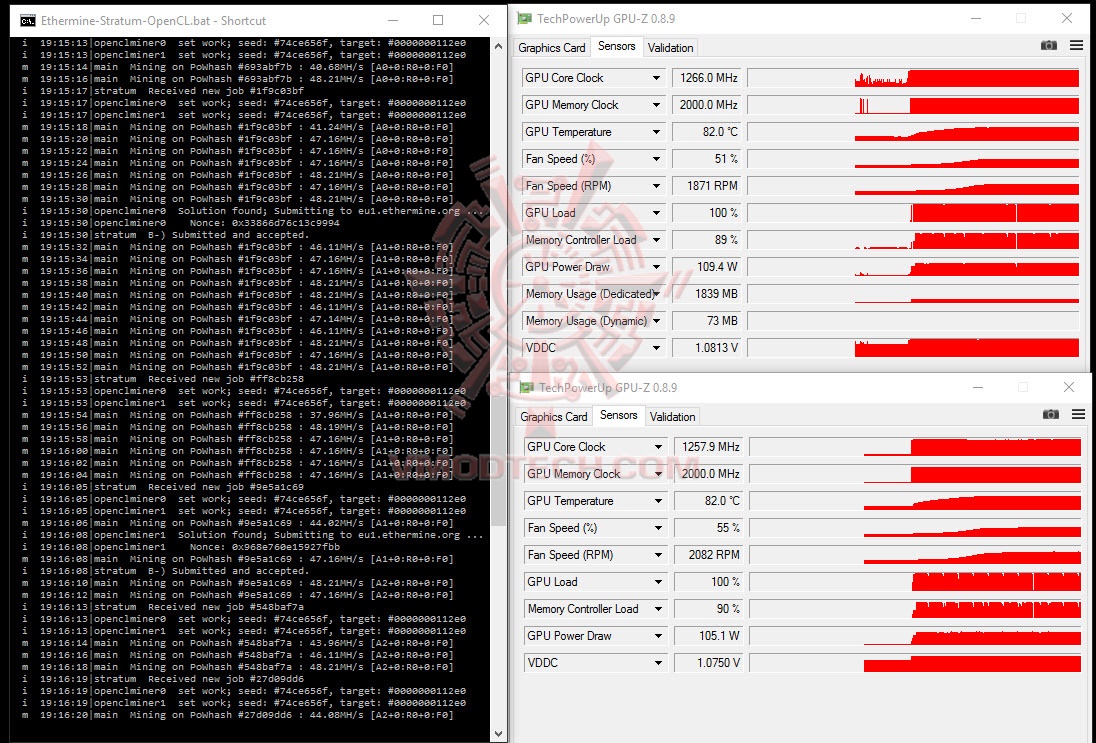Select Sensors tab in bottom GPU-Z window
Screen dimensions: 1096x743
(x=619, y=415)
